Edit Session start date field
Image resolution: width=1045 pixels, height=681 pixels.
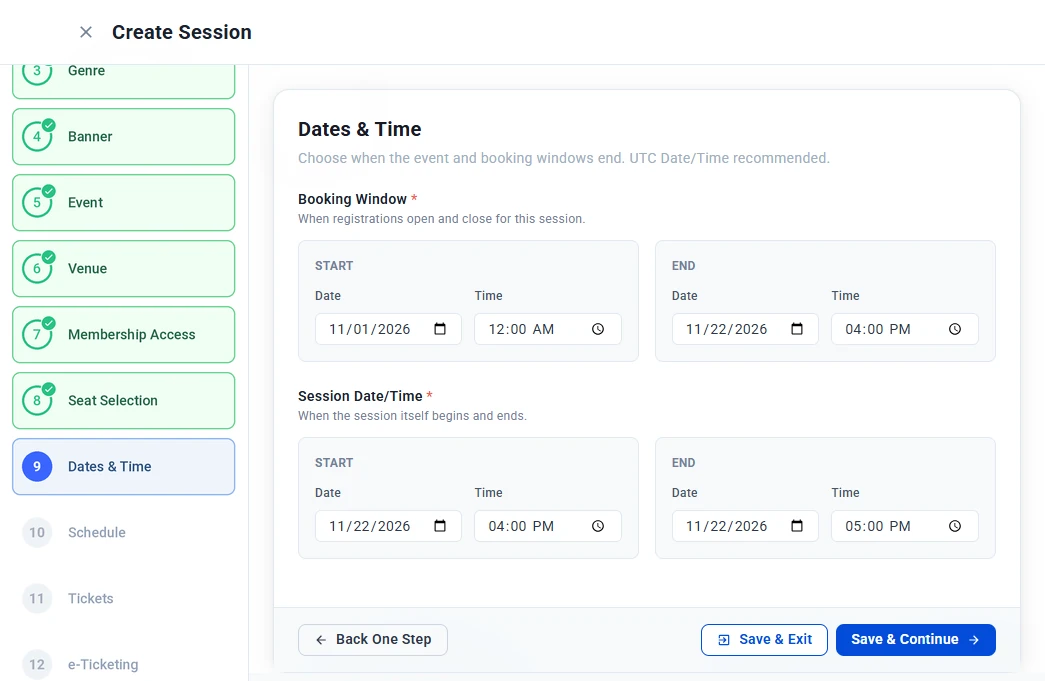(388, 526)
